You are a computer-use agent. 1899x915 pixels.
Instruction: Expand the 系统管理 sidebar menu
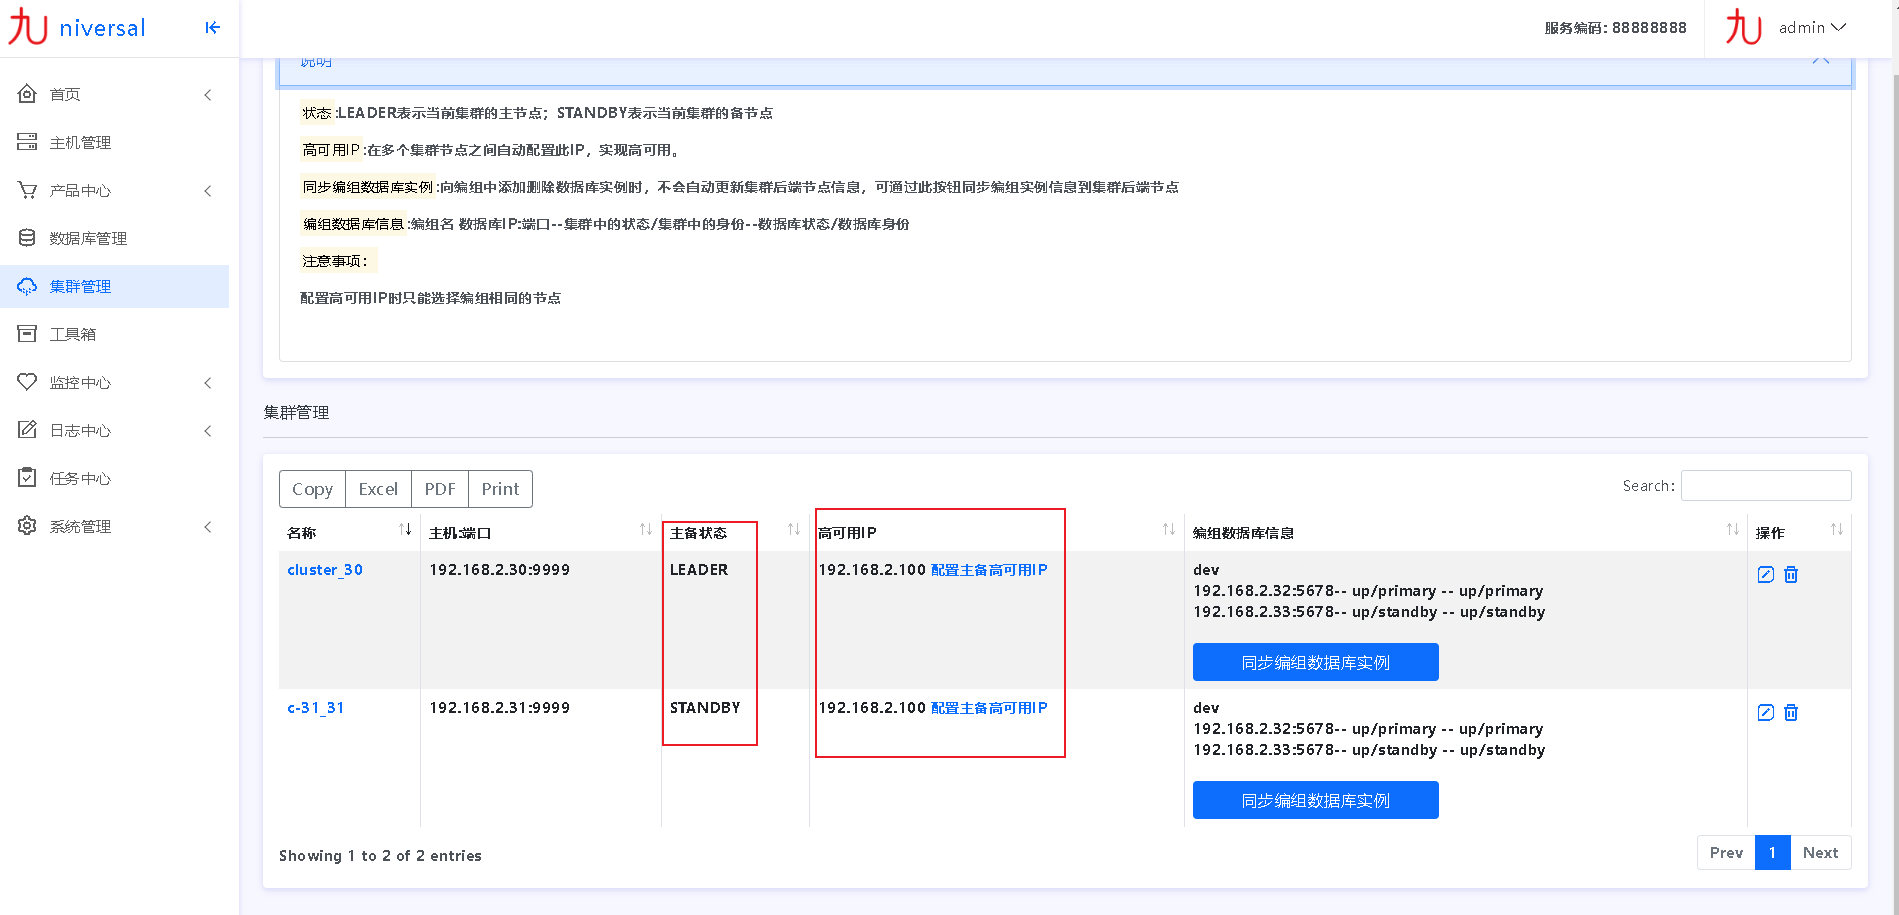pos(207,526)
